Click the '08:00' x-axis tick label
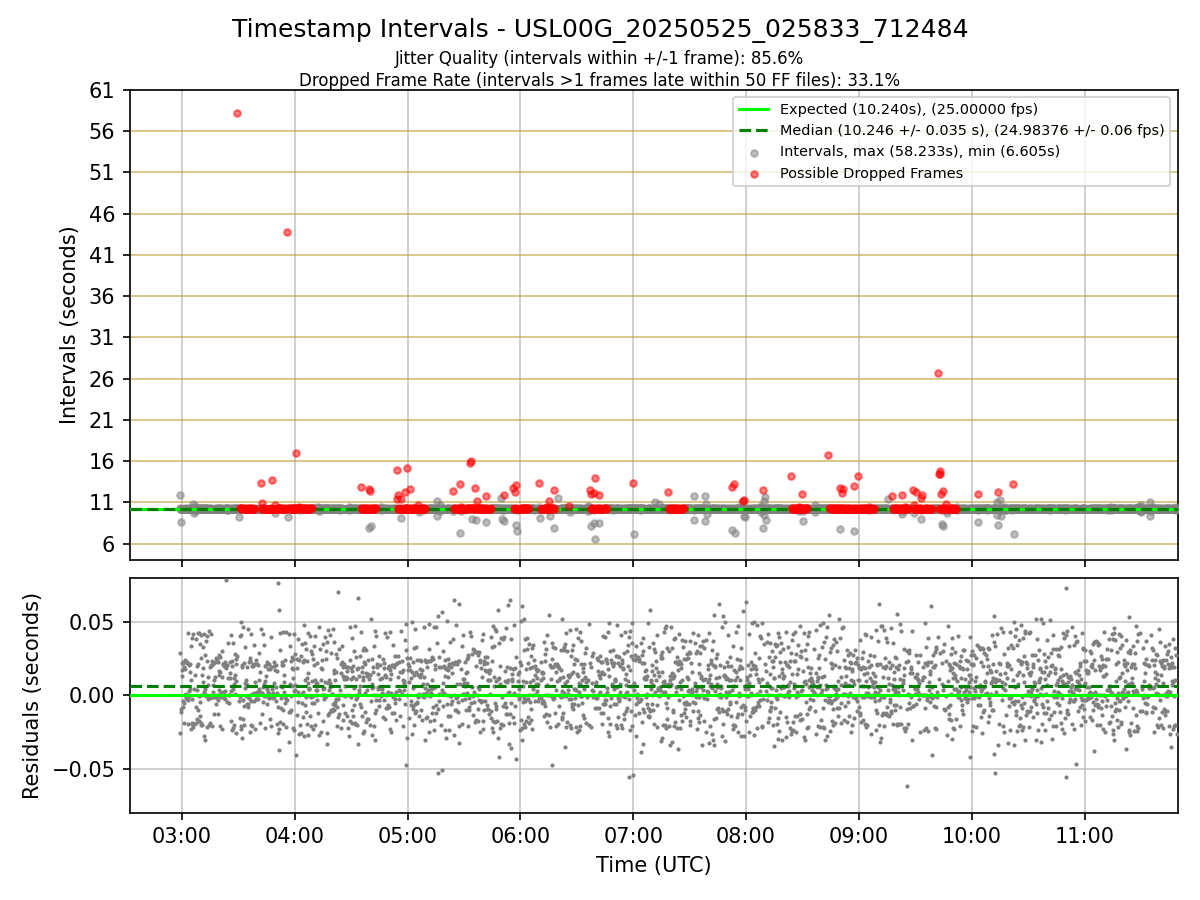Viewport: 1200px width, 900px height. (746, 835)
